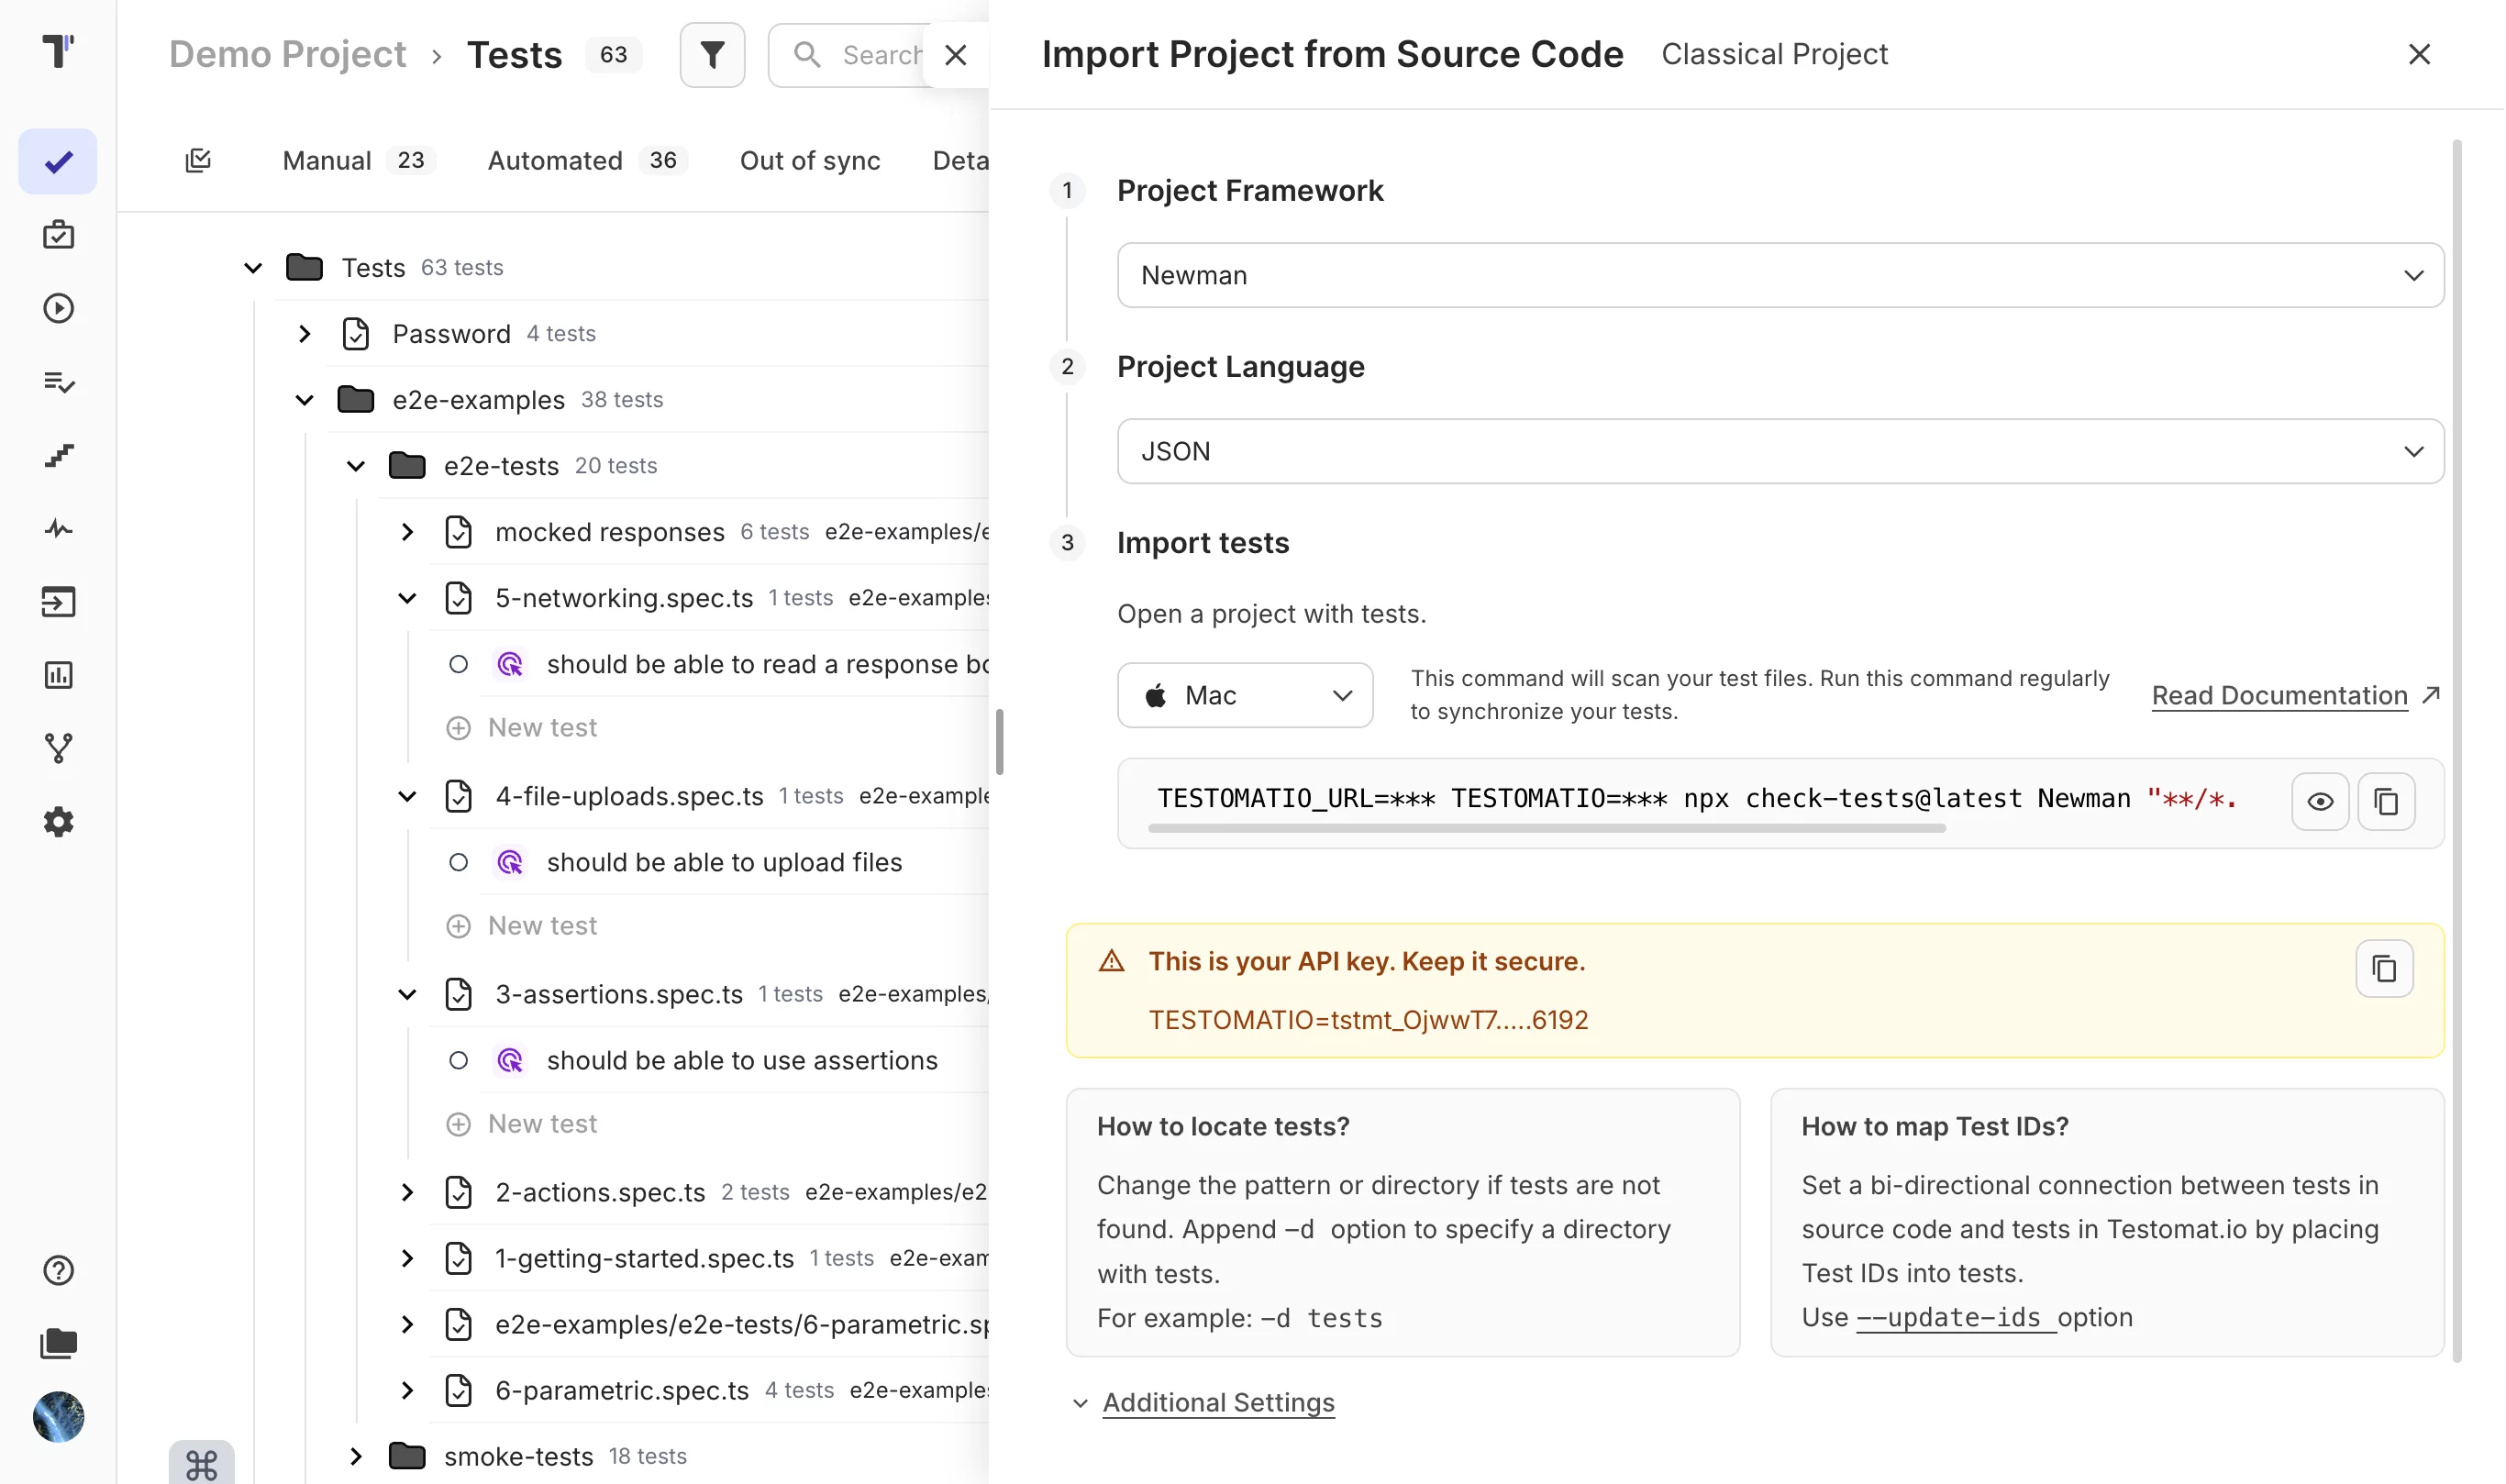This screenshot has width=2506, height=1484.
Task: Click the test tree scrollbar handle
Action: coord(999,742)
